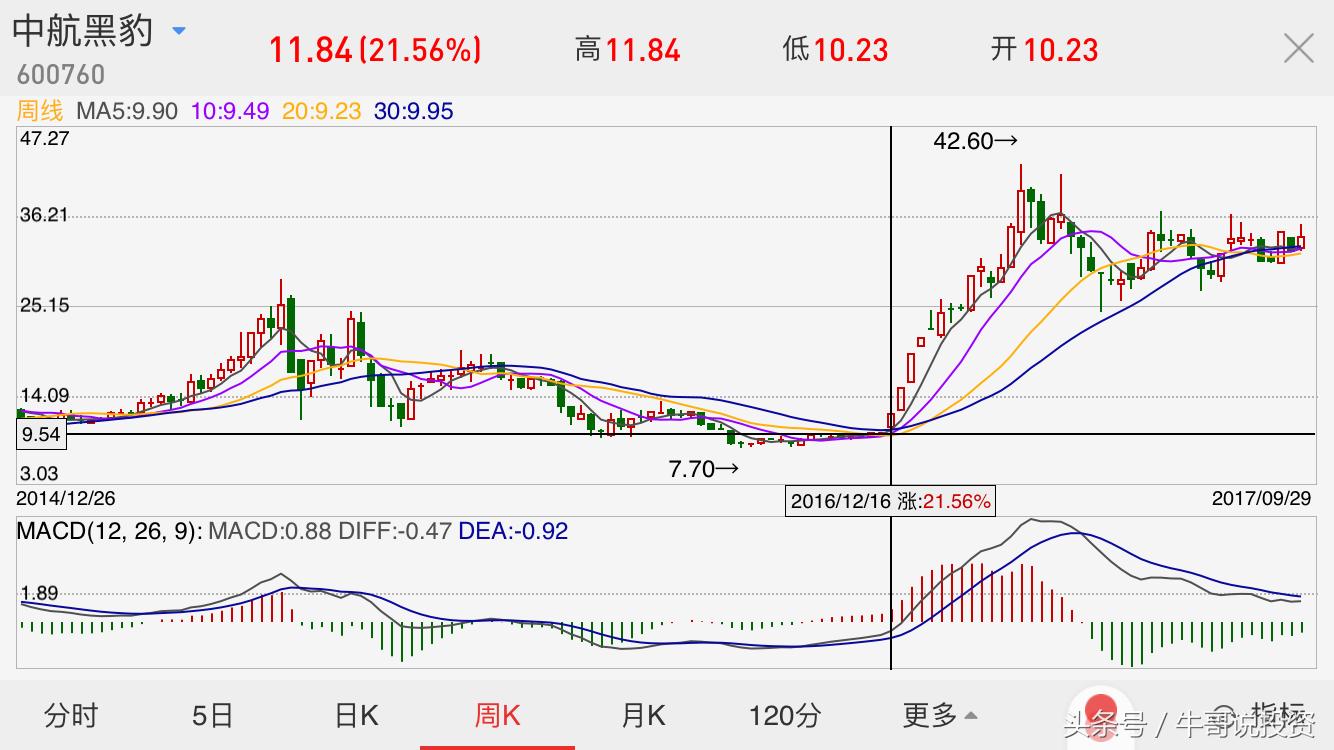Click the blue 30:9.95 moving average value
Image resolution: width=1334 pixels, height=750 pixels.
(414, 111)
